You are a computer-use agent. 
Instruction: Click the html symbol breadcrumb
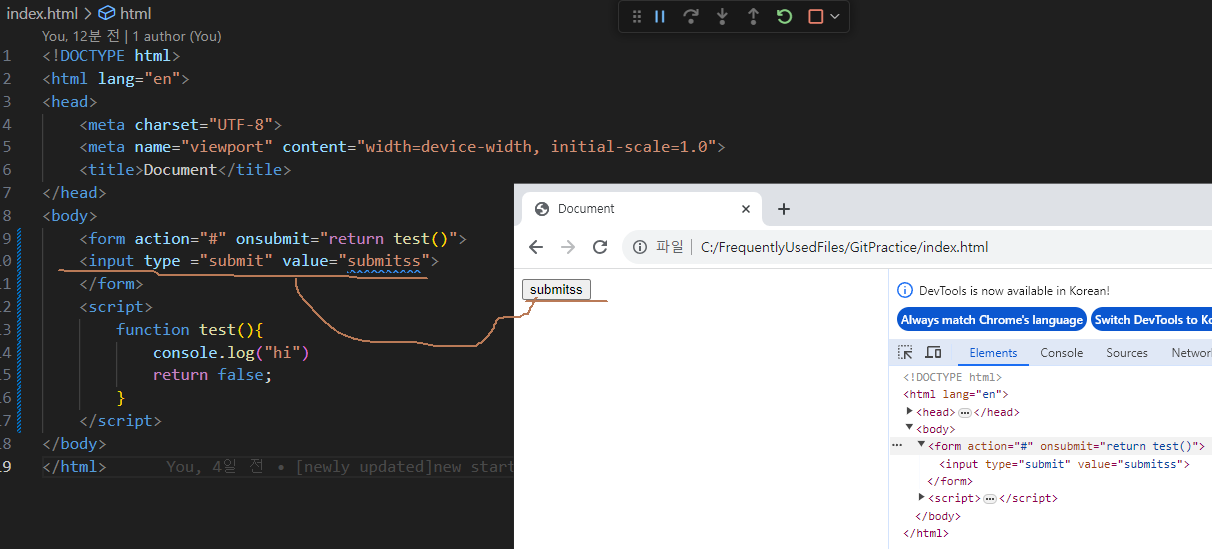click(125, 13)
